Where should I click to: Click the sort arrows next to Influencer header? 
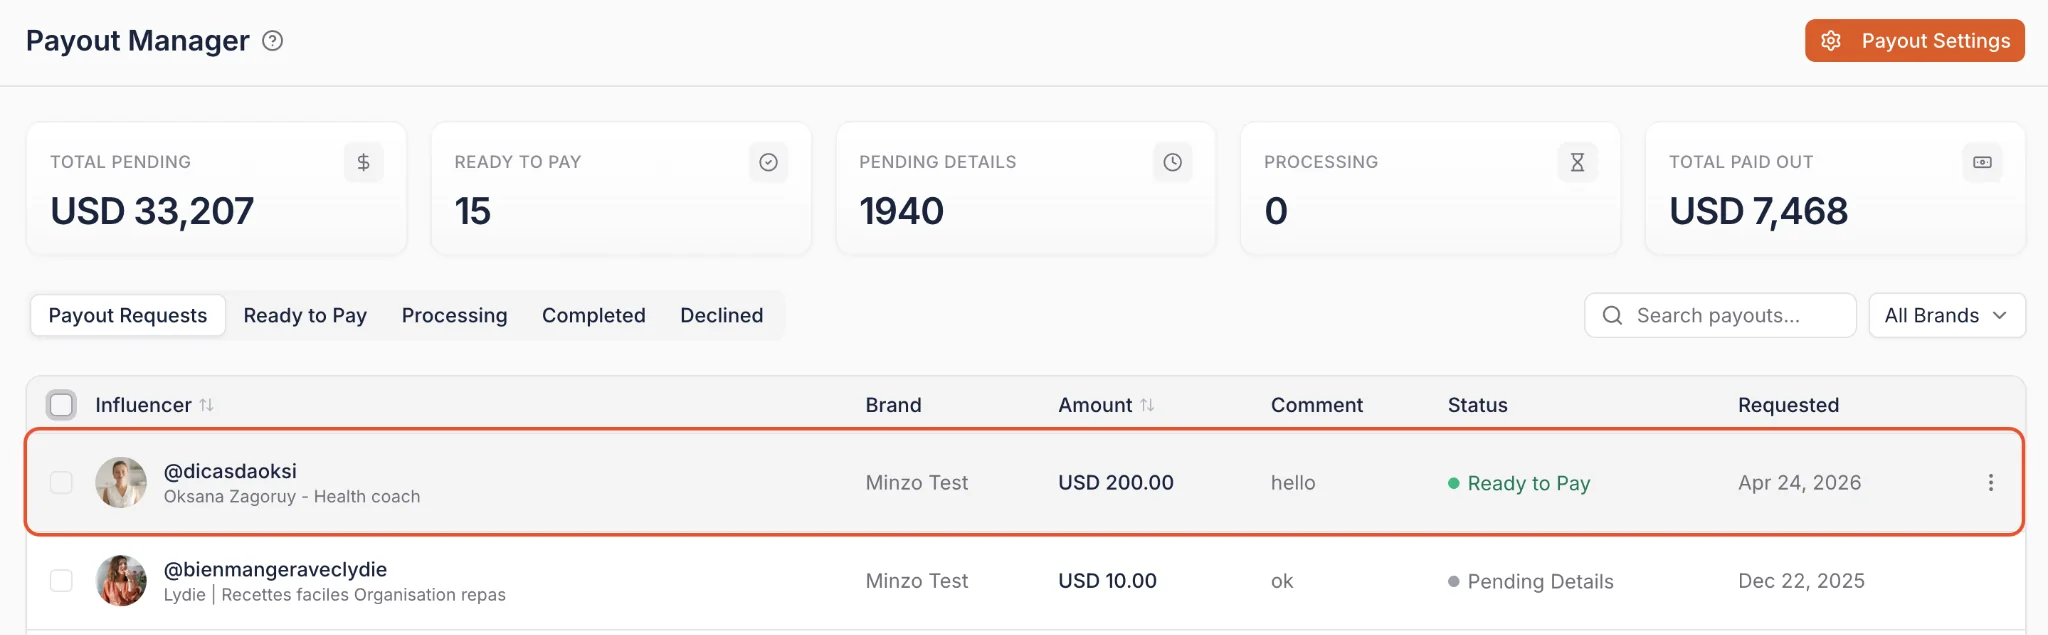pyautogui.click(x=206, y=405)
